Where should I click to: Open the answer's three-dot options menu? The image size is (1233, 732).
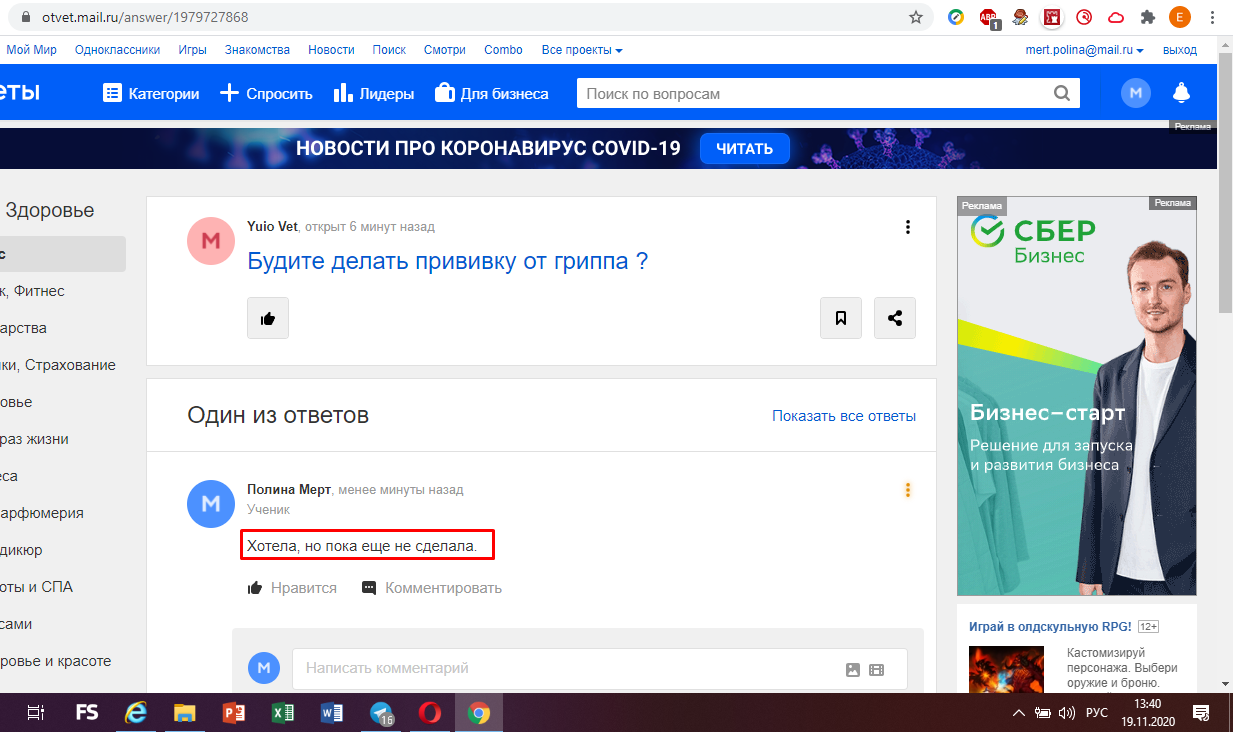point(908,490)
